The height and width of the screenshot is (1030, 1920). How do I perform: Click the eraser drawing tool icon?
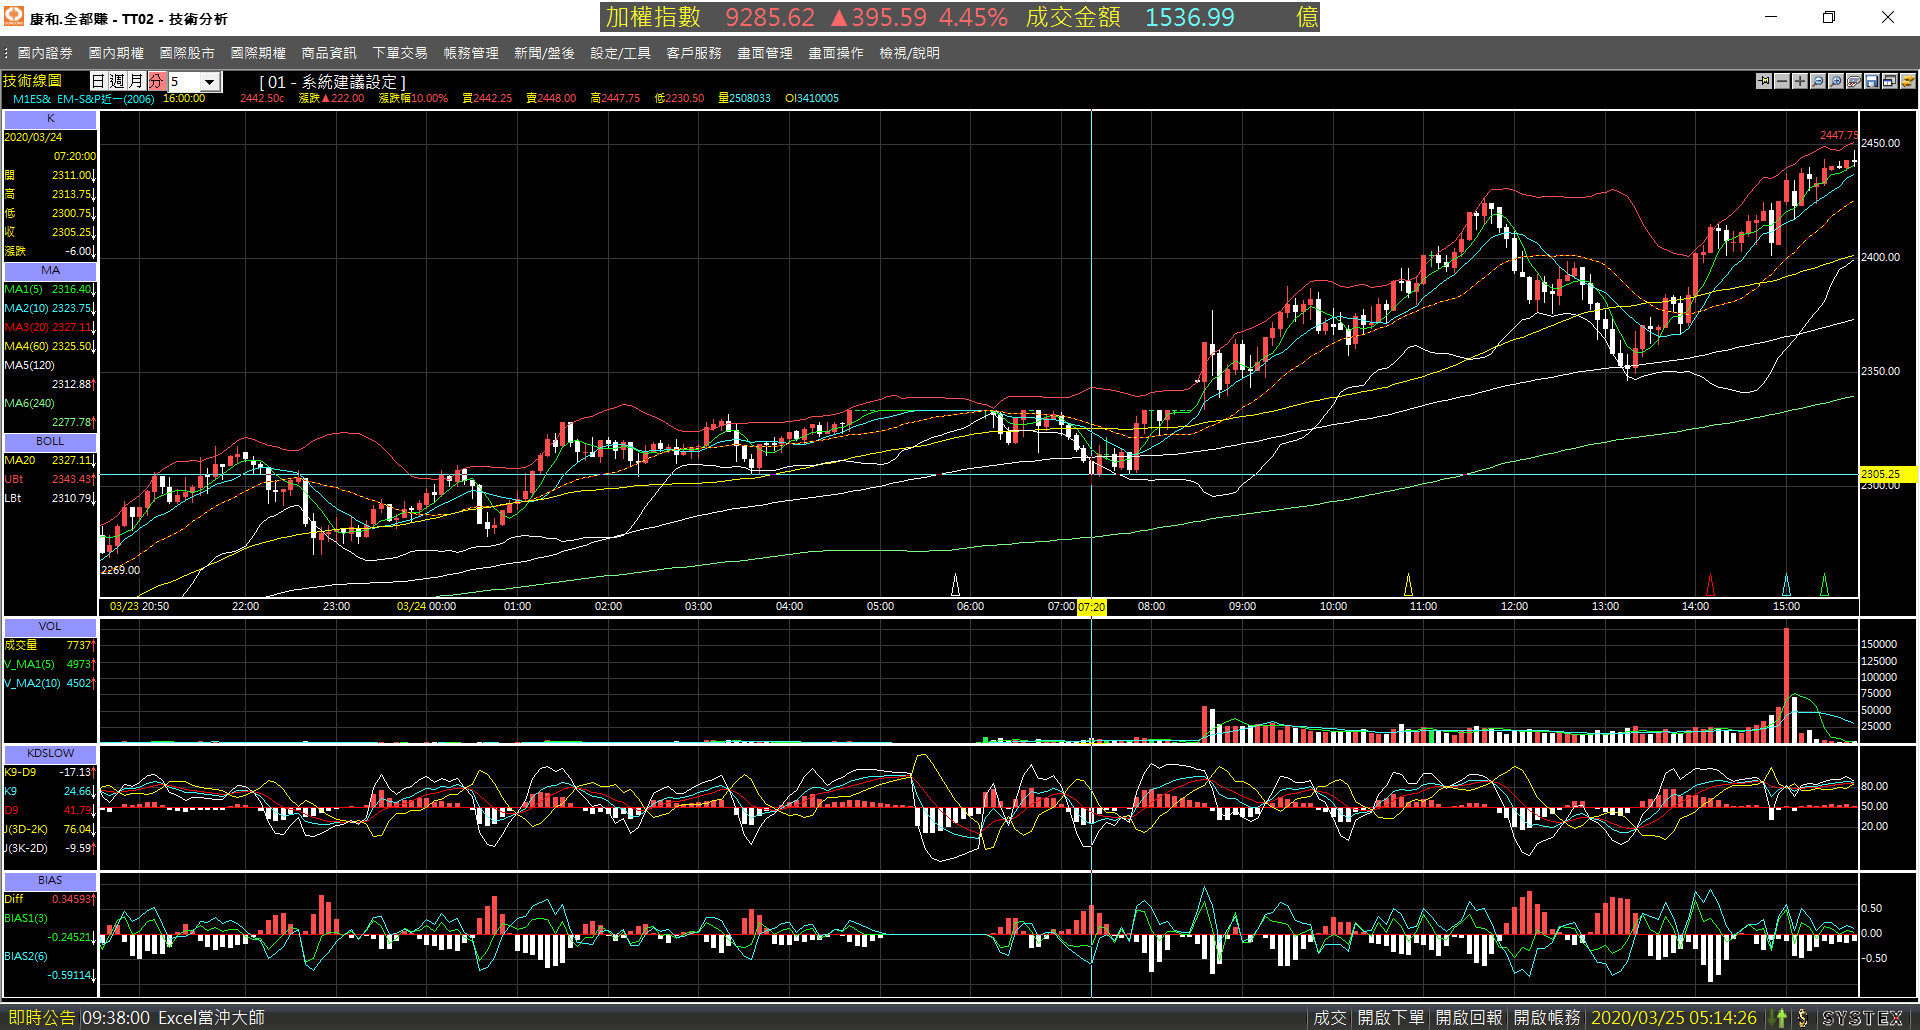click(x=1854, y=81)
